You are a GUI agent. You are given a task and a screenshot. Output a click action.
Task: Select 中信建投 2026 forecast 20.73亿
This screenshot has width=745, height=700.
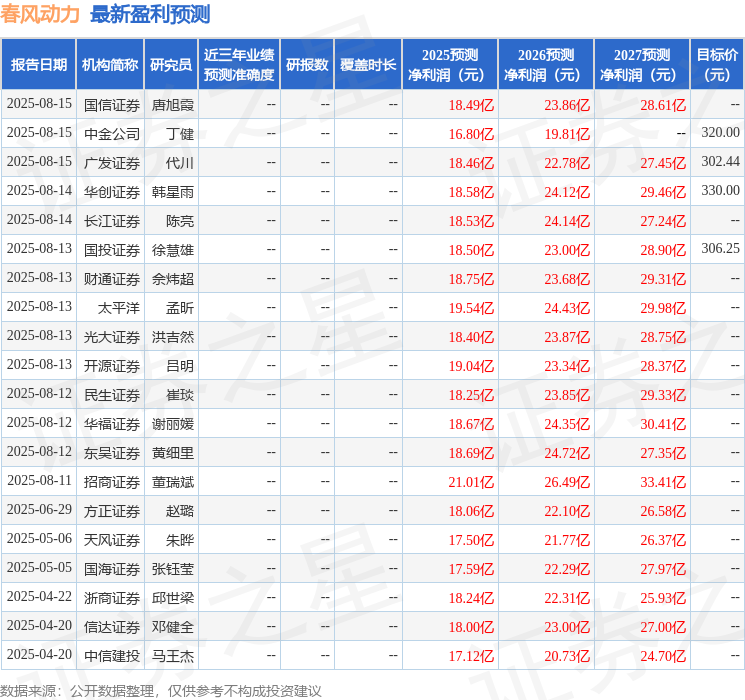567,656
